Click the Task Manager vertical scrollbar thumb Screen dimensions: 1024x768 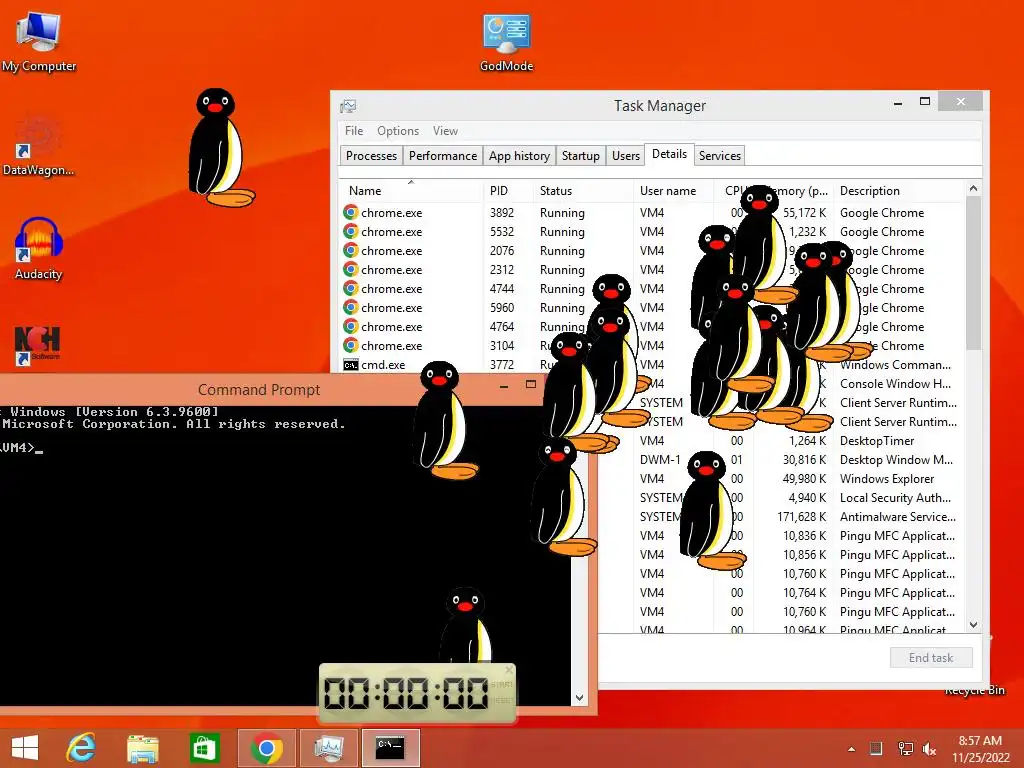973,272
